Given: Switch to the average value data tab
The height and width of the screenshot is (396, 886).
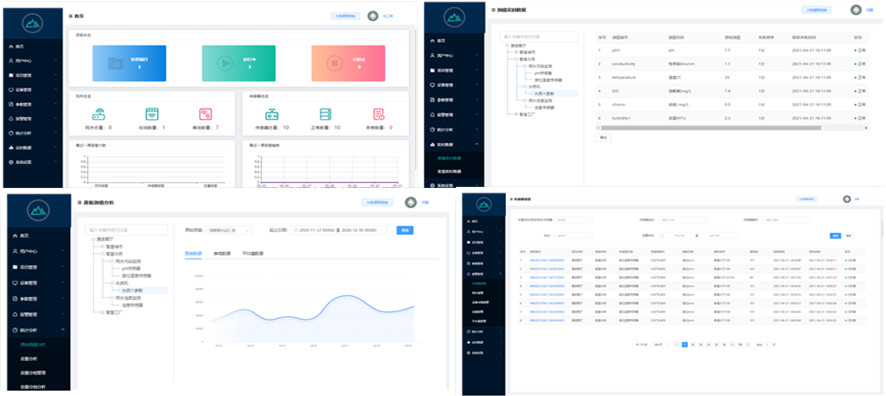Looking at the screenshot, I should [253, 254].
